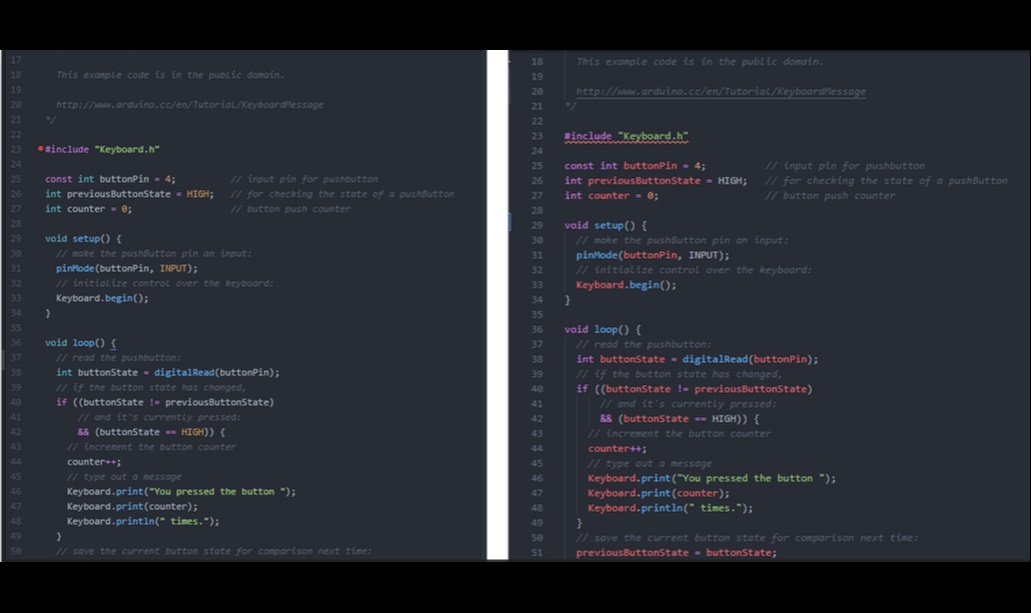Click 'Keyboard.print("You pressed the button ");' in left pane
1031x613 pixels.
[x=181, y=491]
